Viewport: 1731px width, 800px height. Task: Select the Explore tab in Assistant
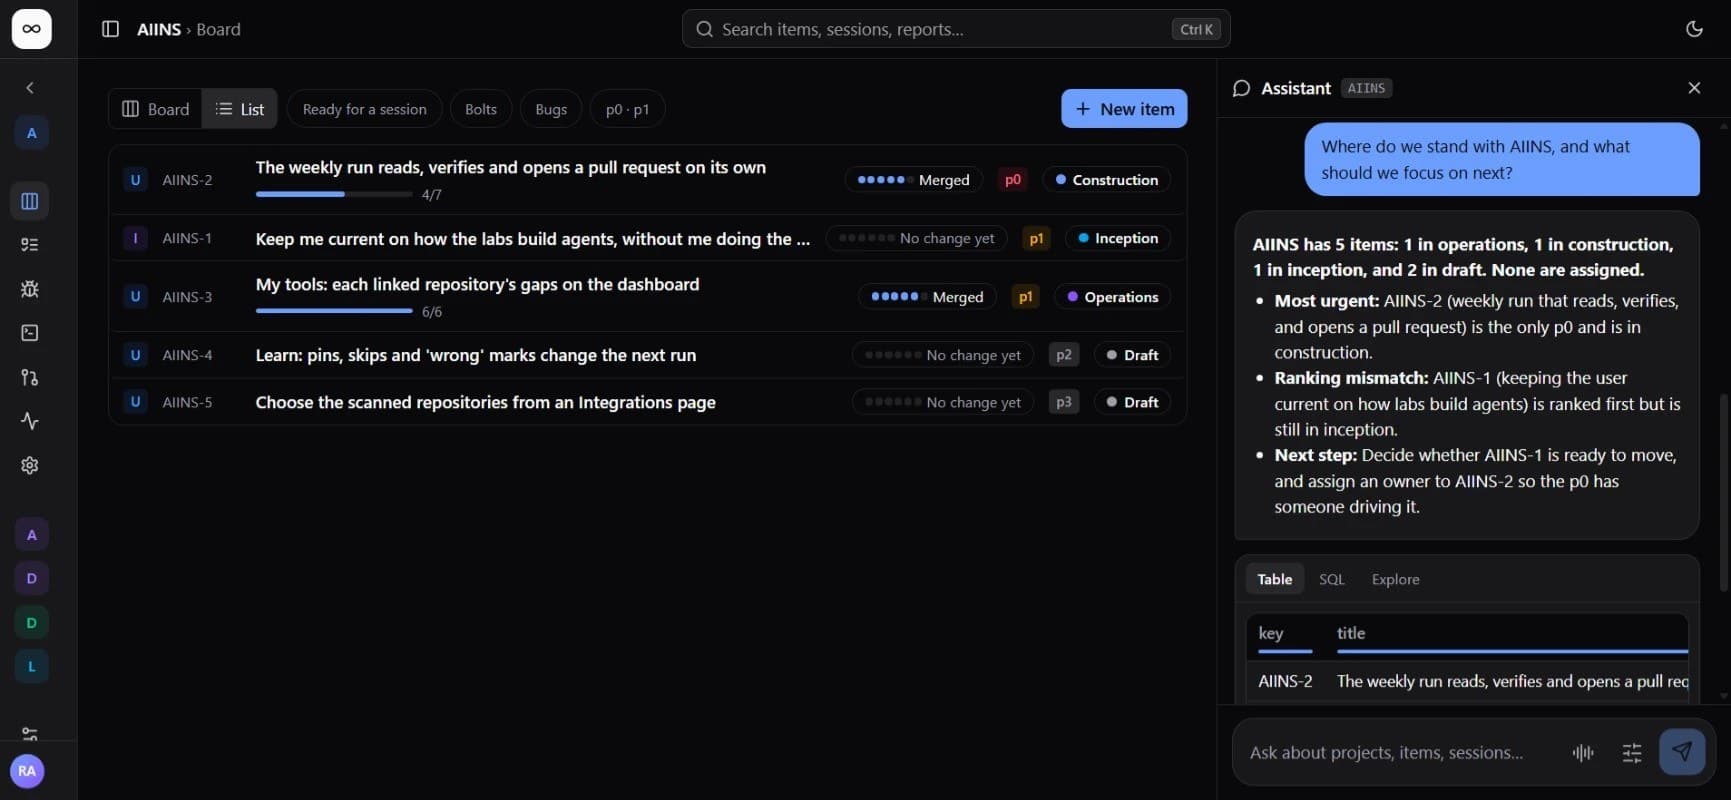point(1395,579)
